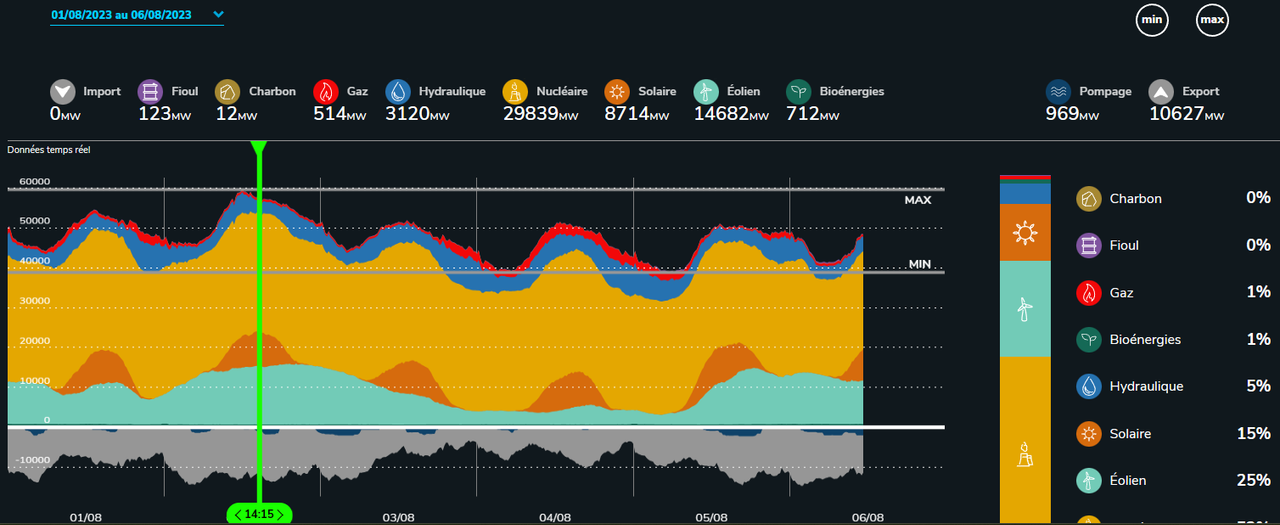This screenshot has height=525, width=1280.
Task: Click the 05/08 date on timeline axis
Action: (711, 518)
